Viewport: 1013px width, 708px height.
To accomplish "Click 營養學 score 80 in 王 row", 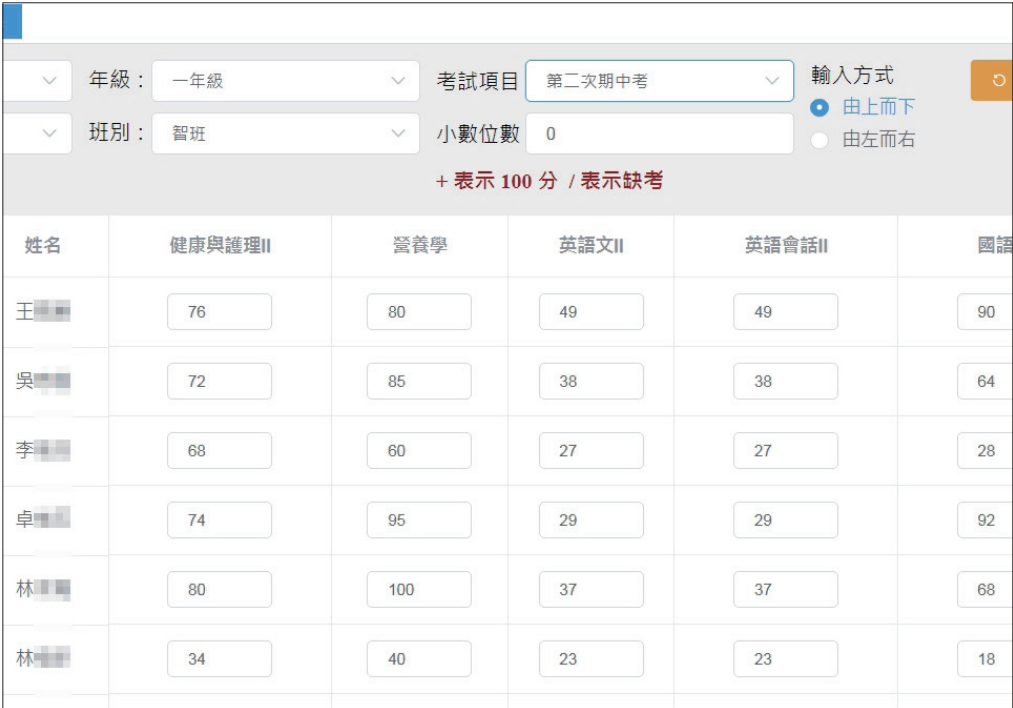I will tap(419, 312).
